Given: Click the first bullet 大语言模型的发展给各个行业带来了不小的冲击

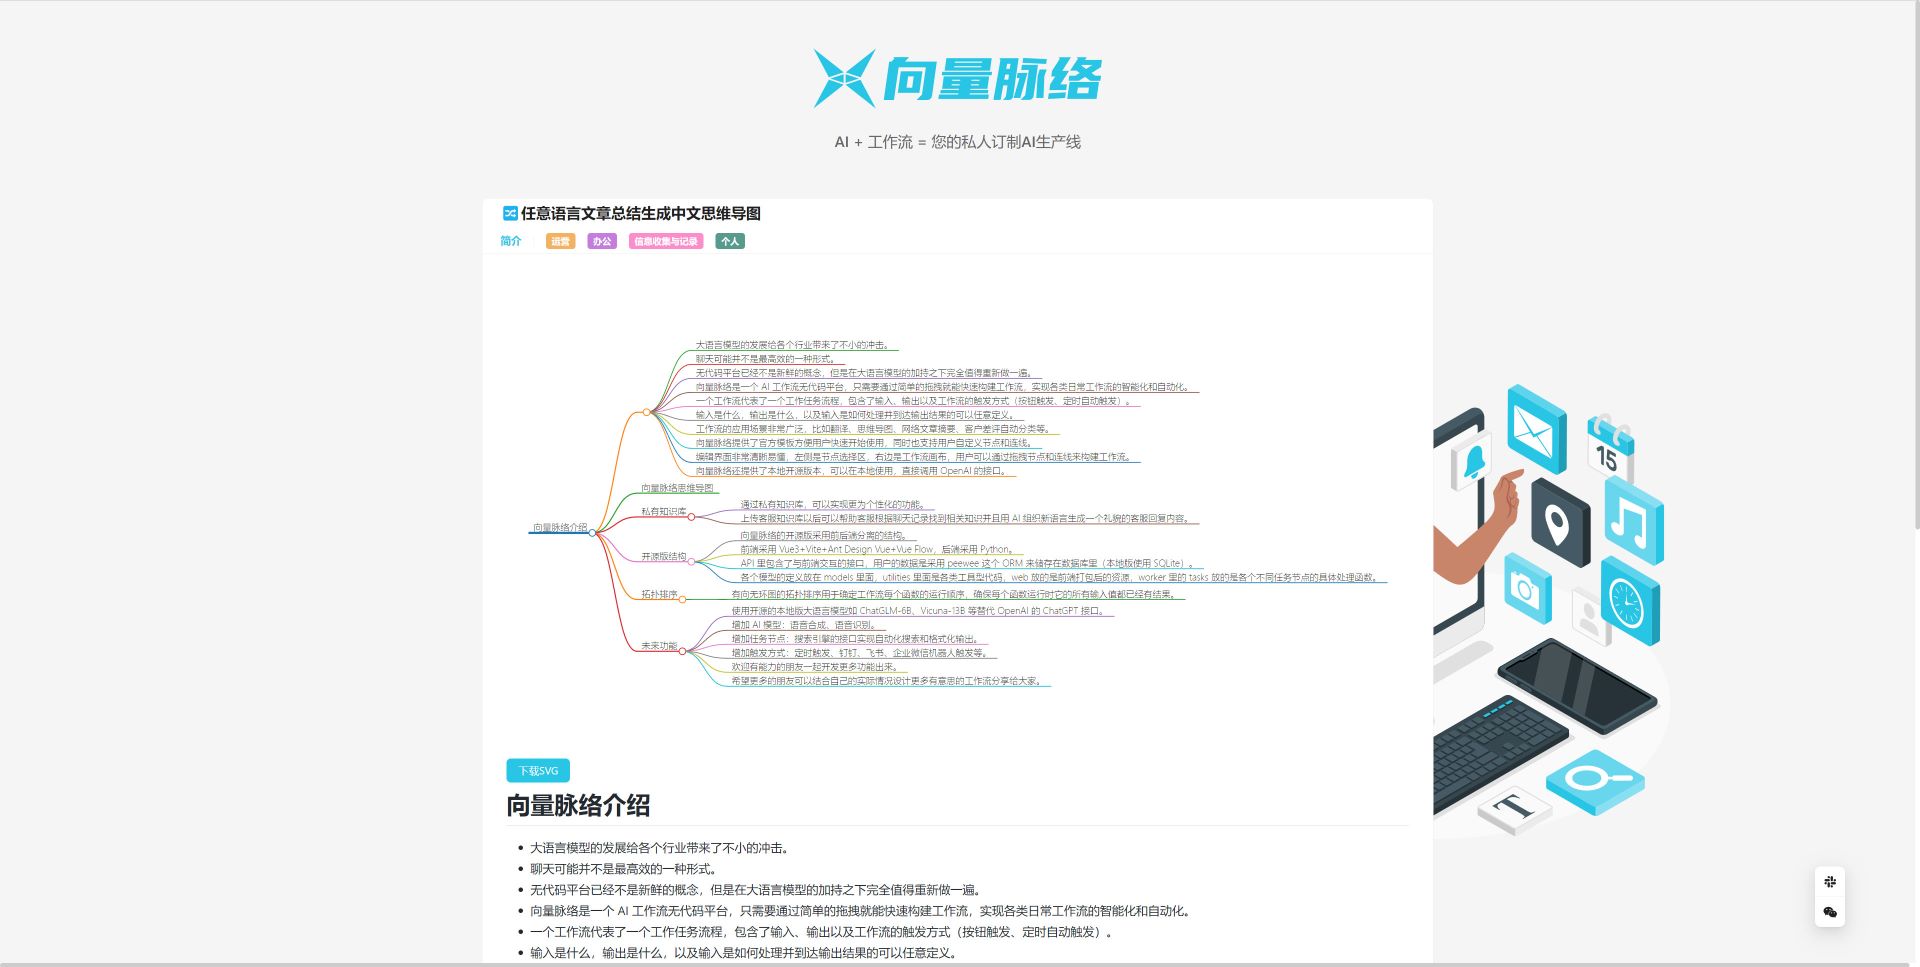Looking at the screenshot, I should (661, 848).
